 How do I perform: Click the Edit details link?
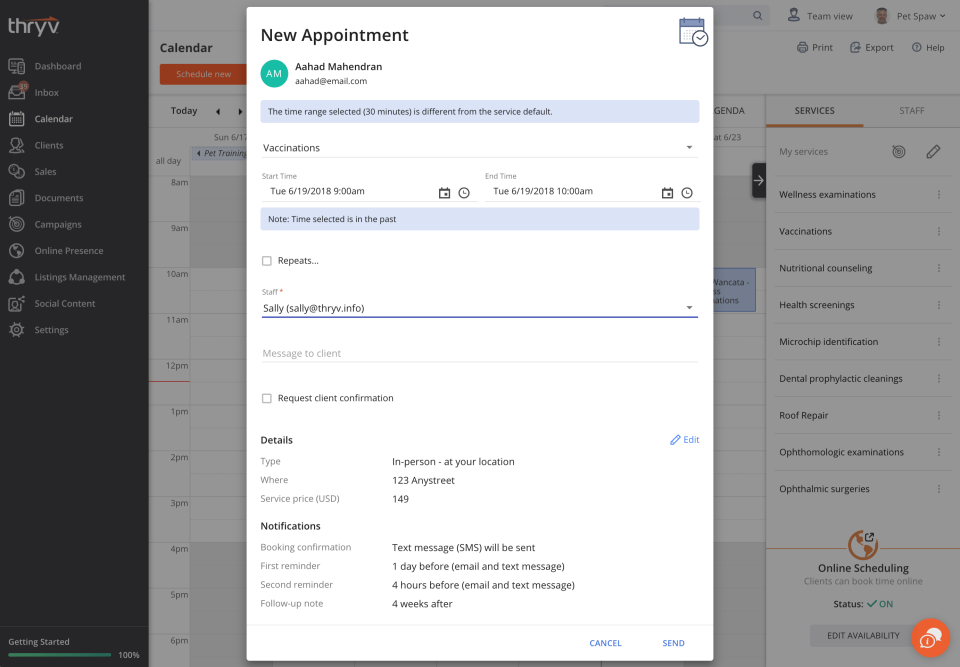point(685,440)
